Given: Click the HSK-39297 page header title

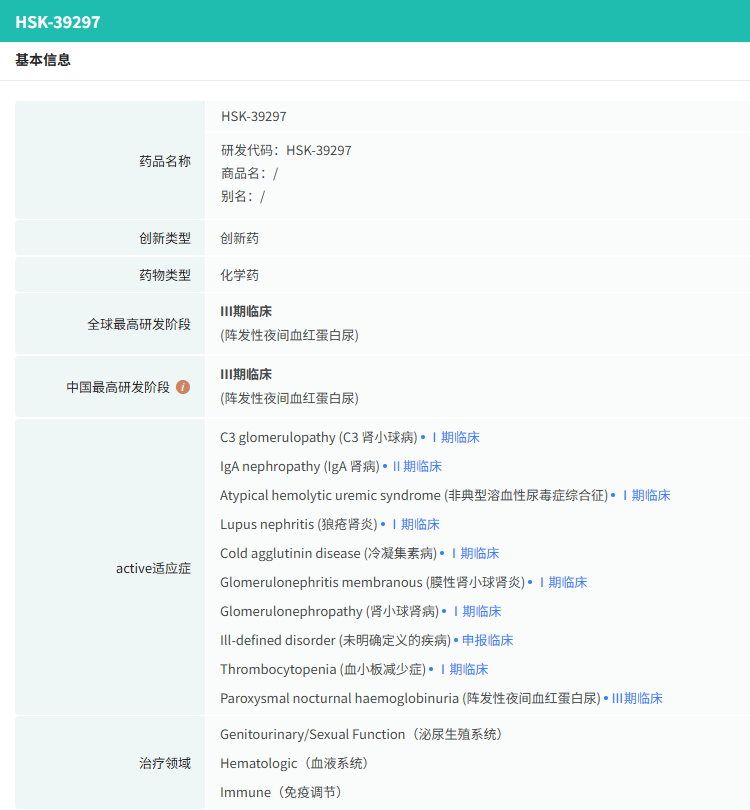Looking at the screenshot, I should [58, 22].
